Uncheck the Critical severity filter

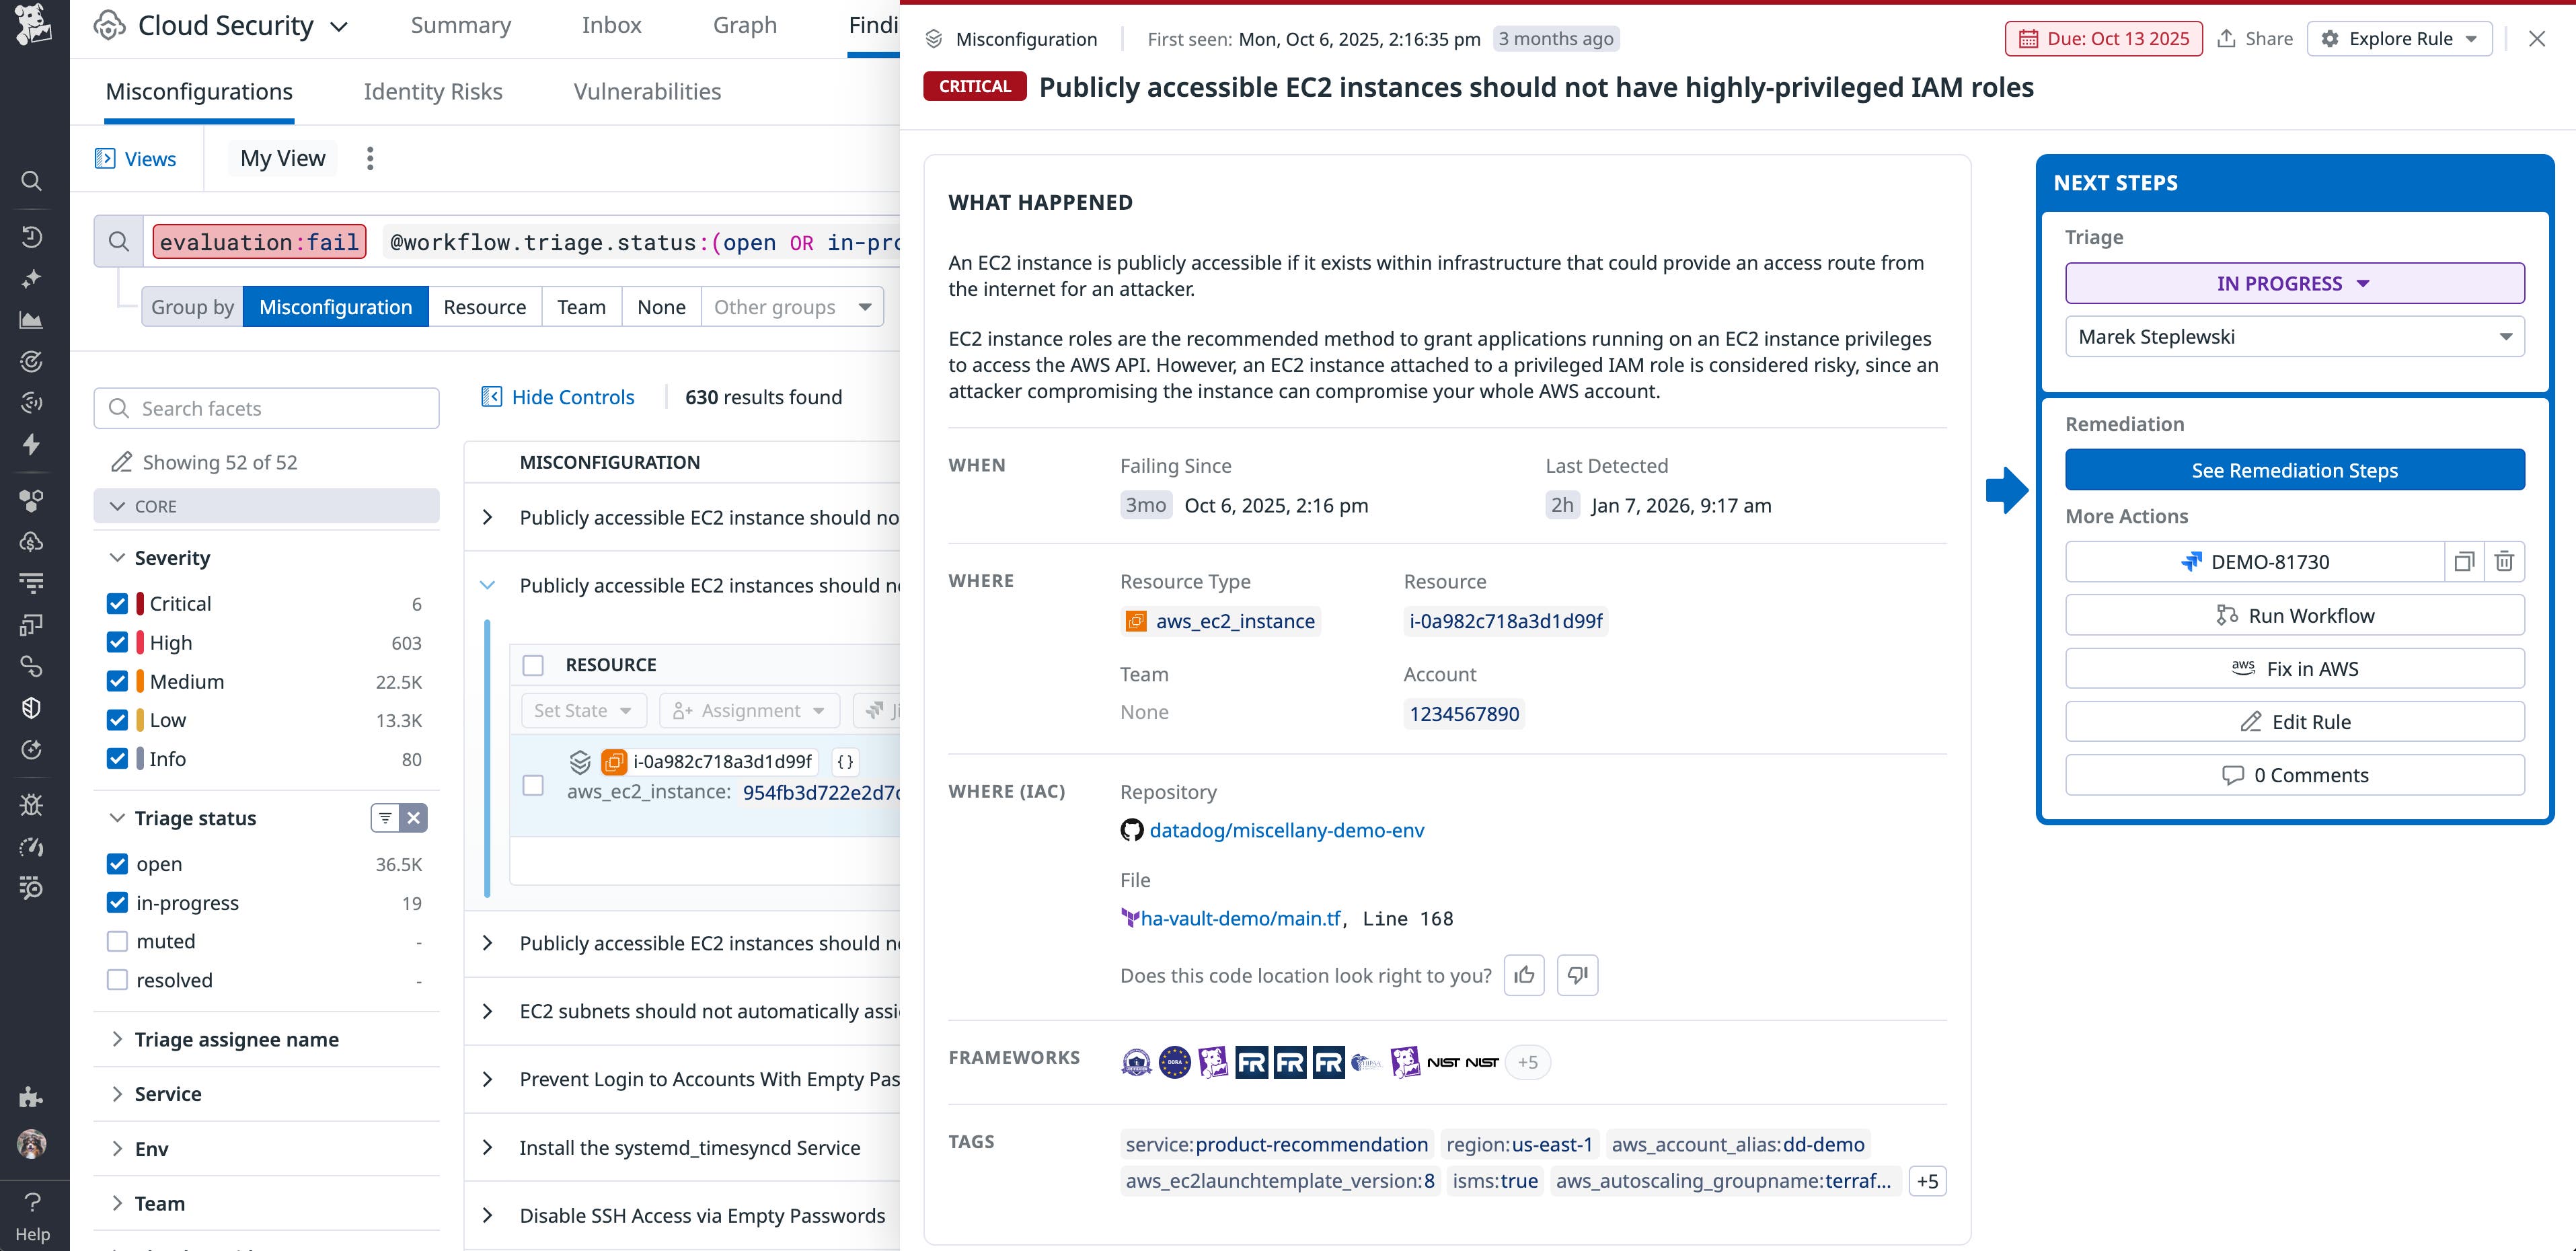[117, 603]
